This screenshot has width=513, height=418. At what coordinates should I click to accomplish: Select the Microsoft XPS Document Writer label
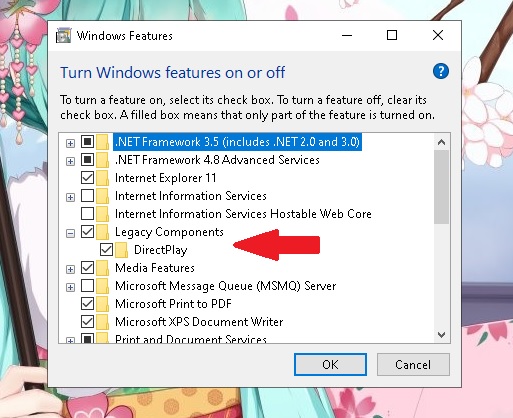tap(199, 322)
